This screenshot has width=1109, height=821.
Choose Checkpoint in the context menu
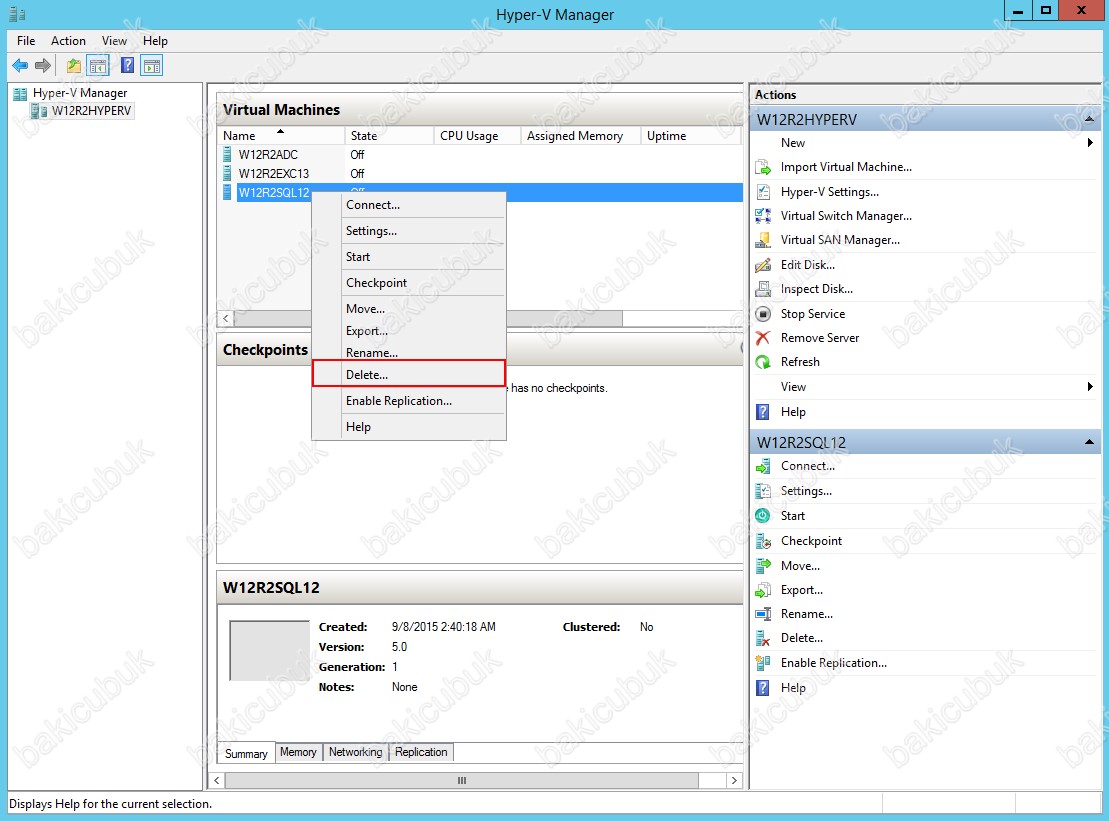click(409, 283)
